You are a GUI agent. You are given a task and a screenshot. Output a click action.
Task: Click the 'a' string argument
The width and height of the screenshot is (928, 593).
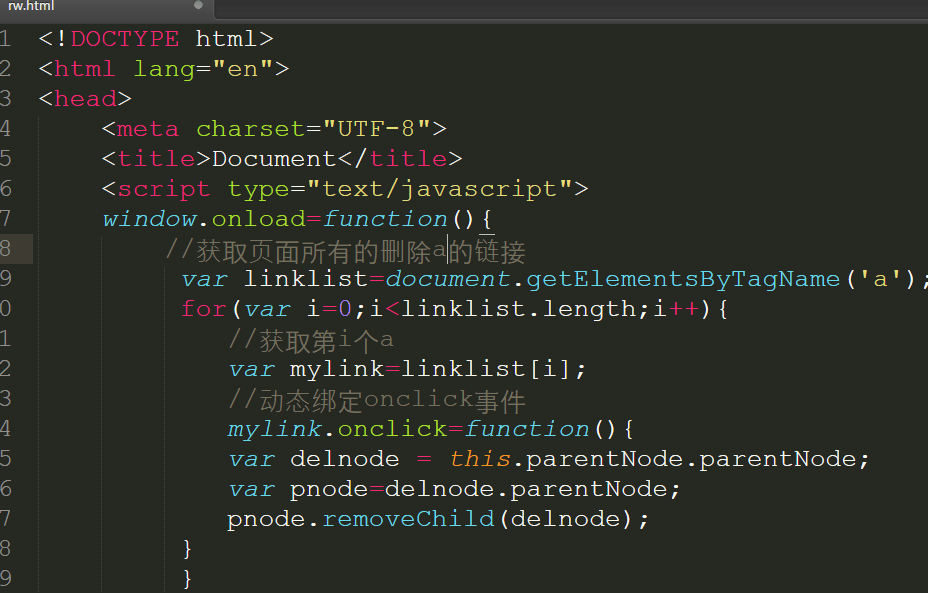pyautogui.click(x=880, y=279)
